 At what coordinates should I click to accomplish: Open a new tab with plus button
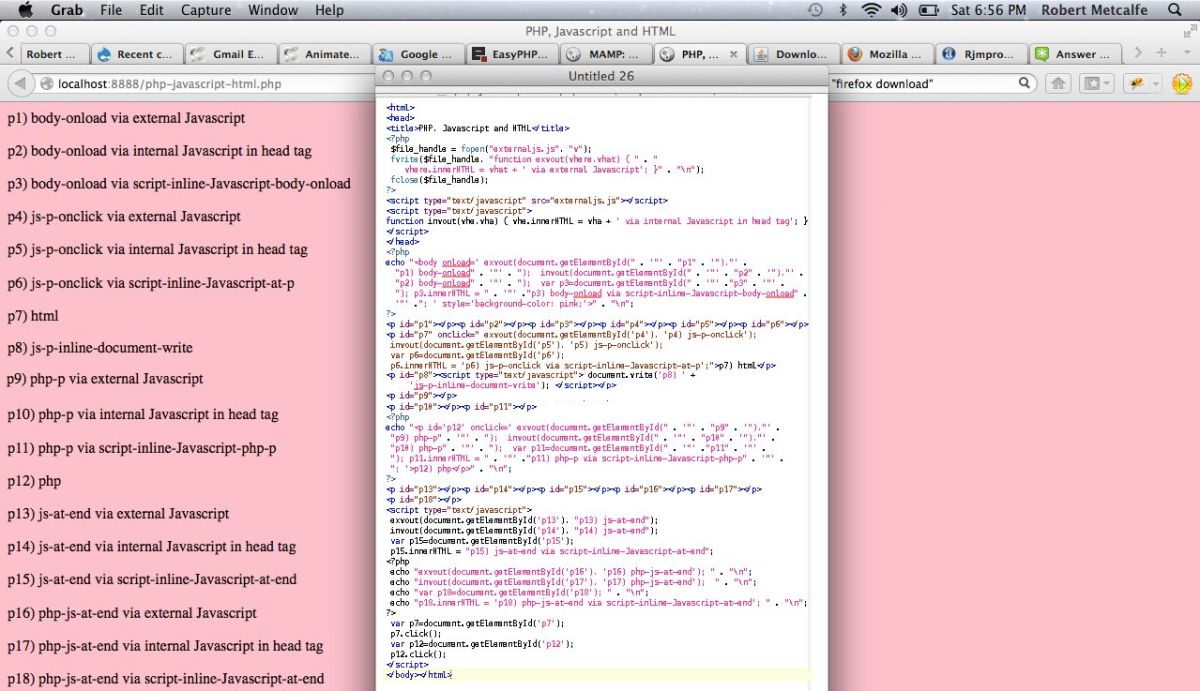[1161, 53]
